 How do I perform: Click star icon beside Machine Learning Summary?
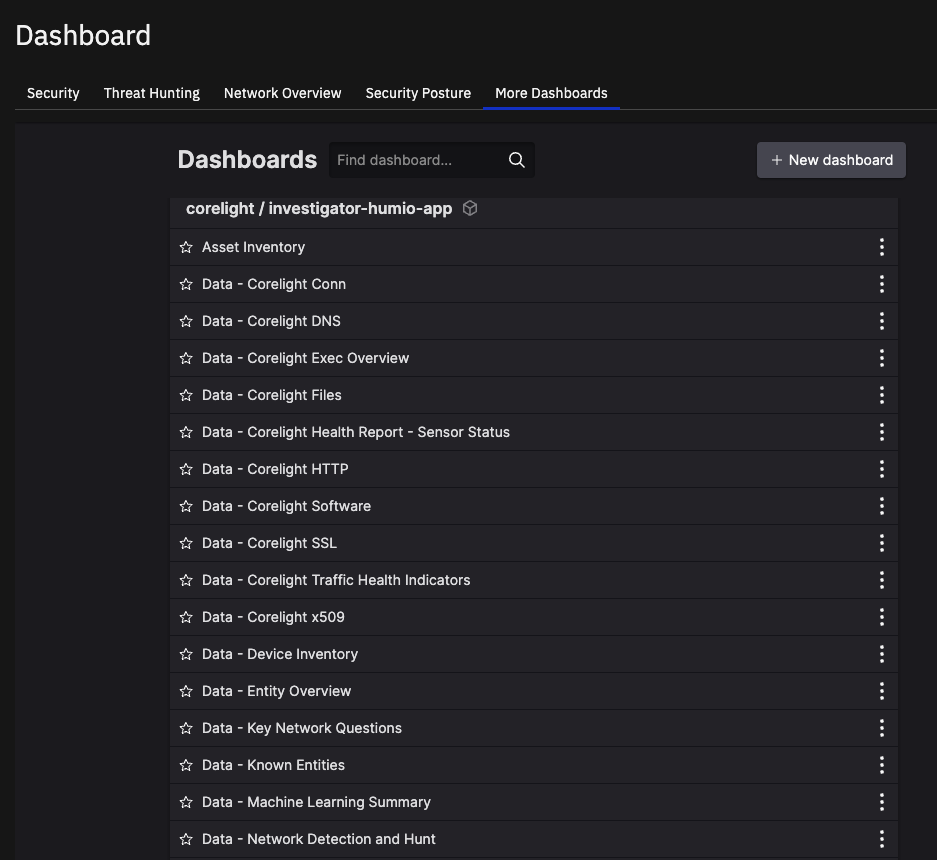pyautogui.click(x=186, y=803)
